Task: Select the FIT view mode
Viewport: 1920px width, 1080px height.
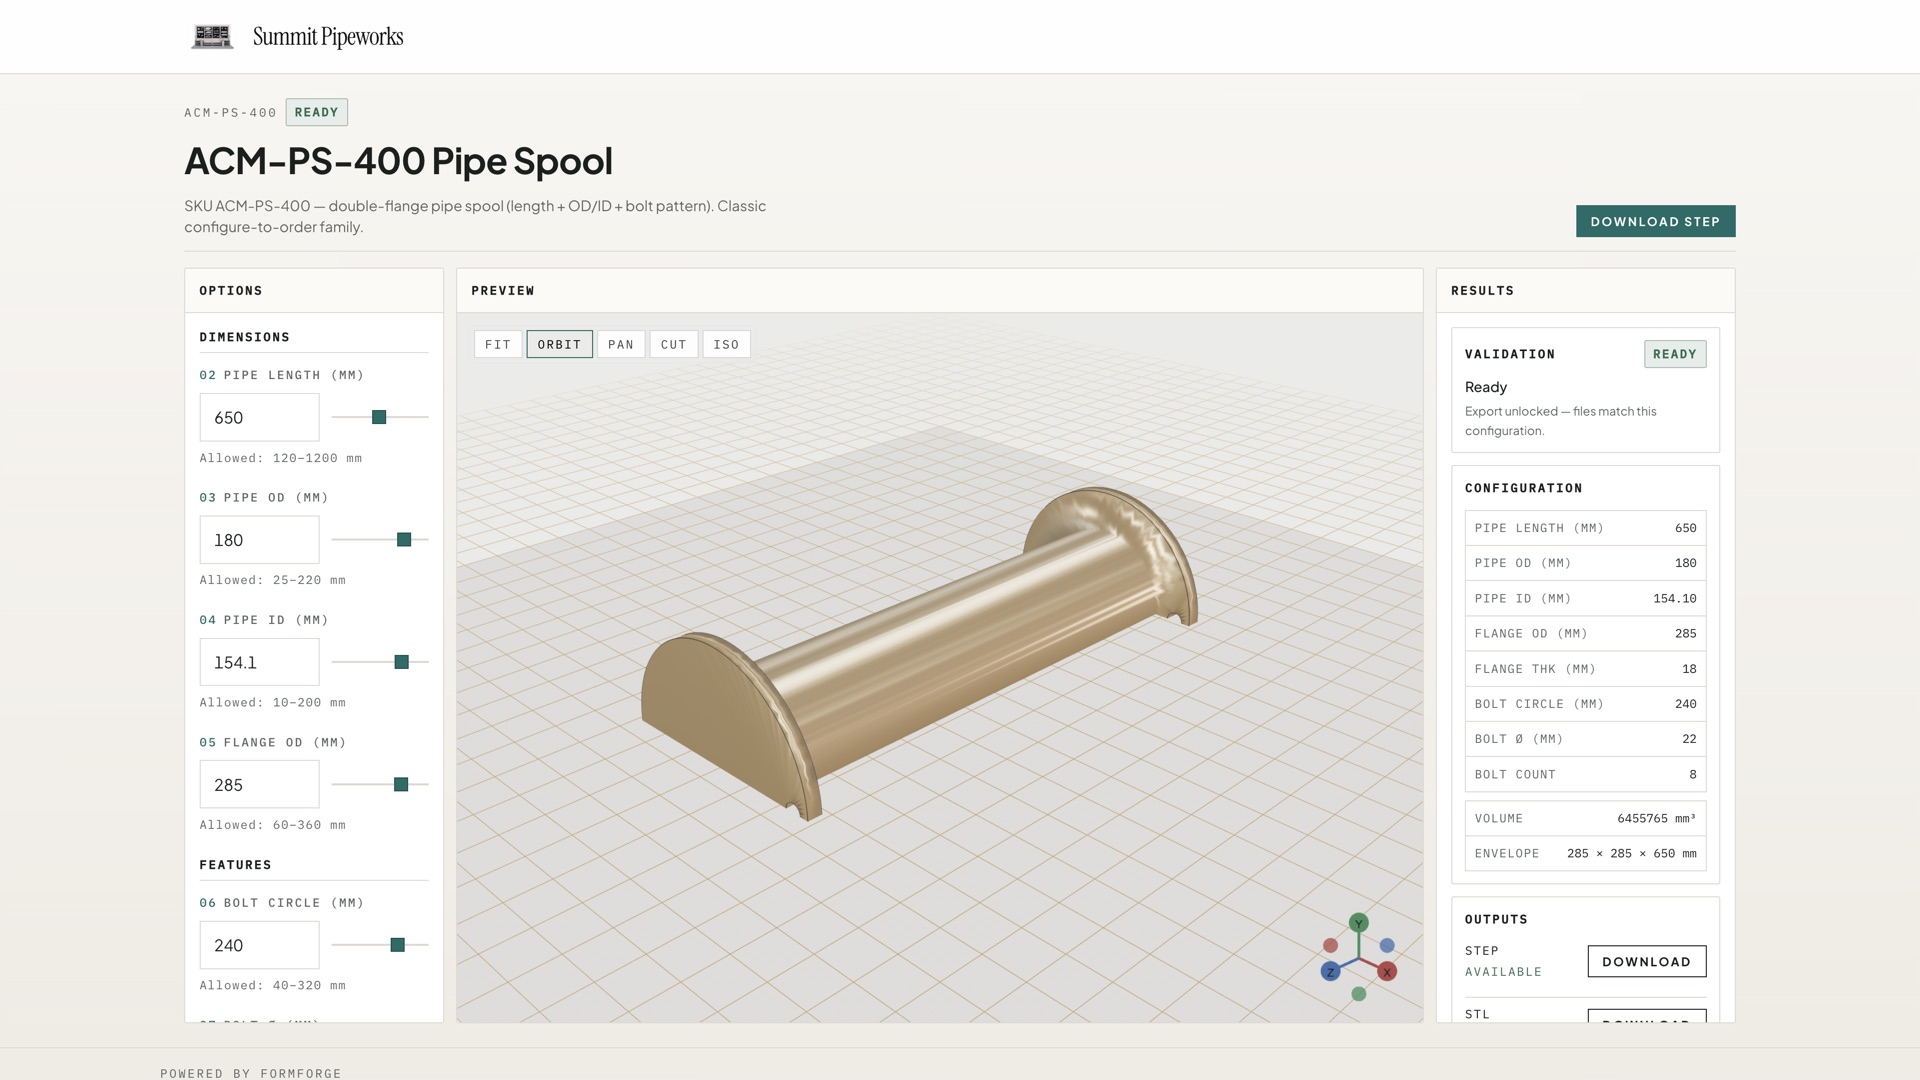Action: click(x=498, y=344)
